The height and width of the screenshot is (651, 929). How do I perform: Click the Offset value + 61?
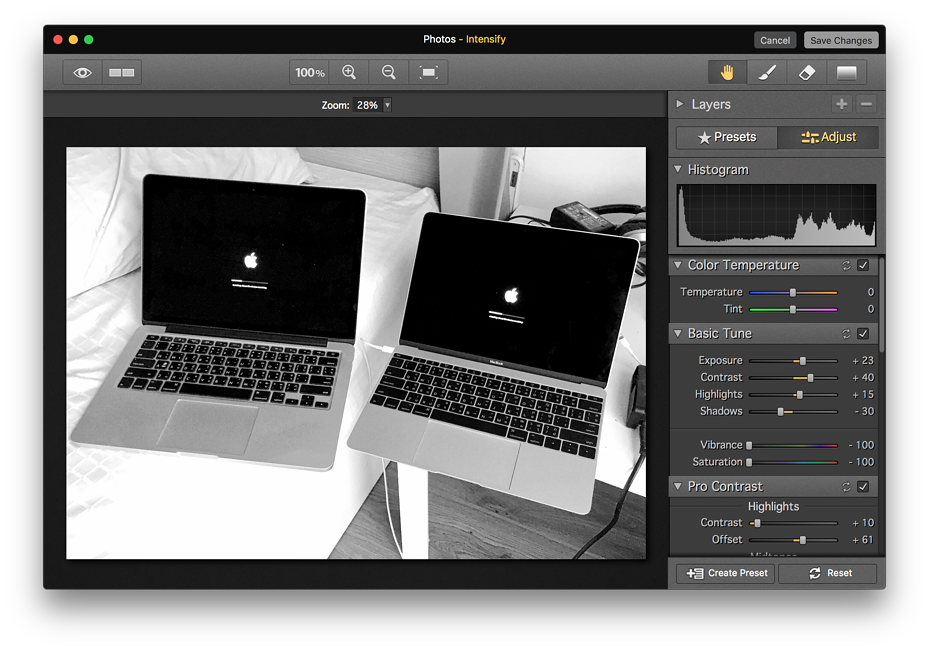click(x=863, y=540)
